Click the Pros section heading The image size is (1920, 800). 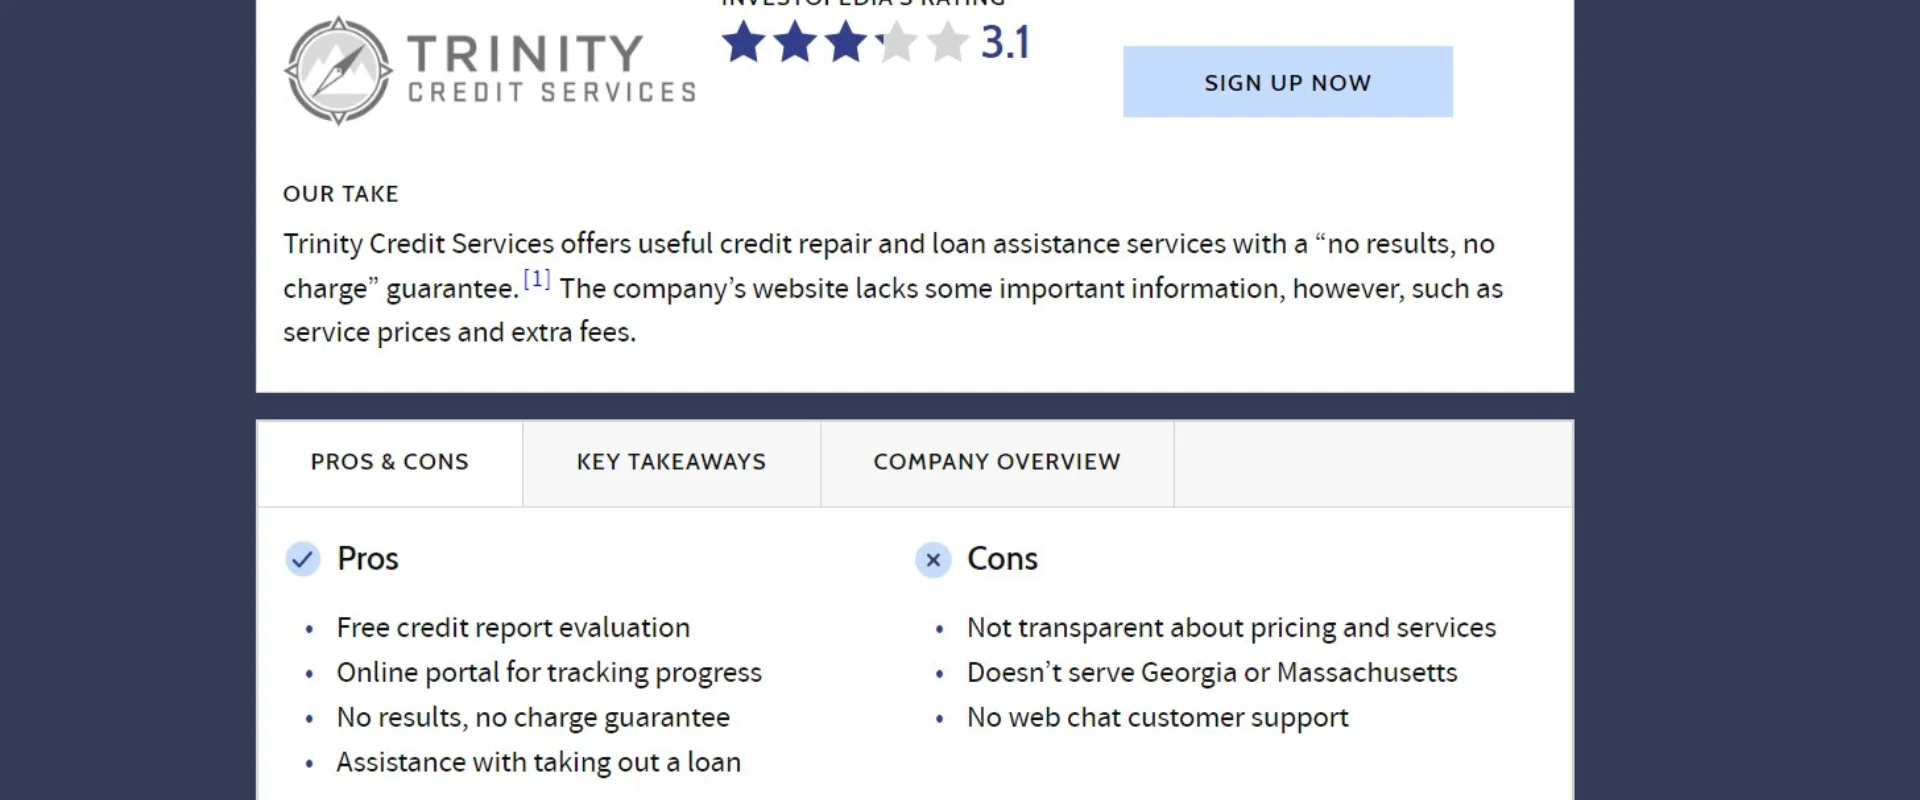[x=367, y=559]
